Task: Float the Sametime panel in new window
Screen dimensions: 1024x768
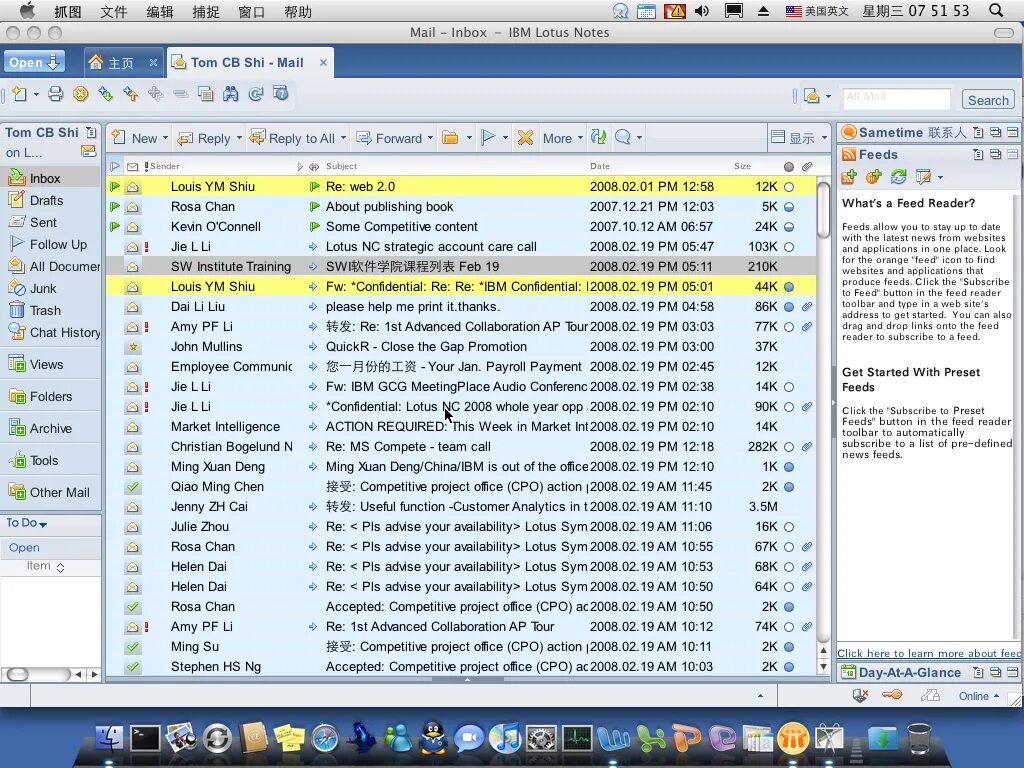Action: [995, 133]
